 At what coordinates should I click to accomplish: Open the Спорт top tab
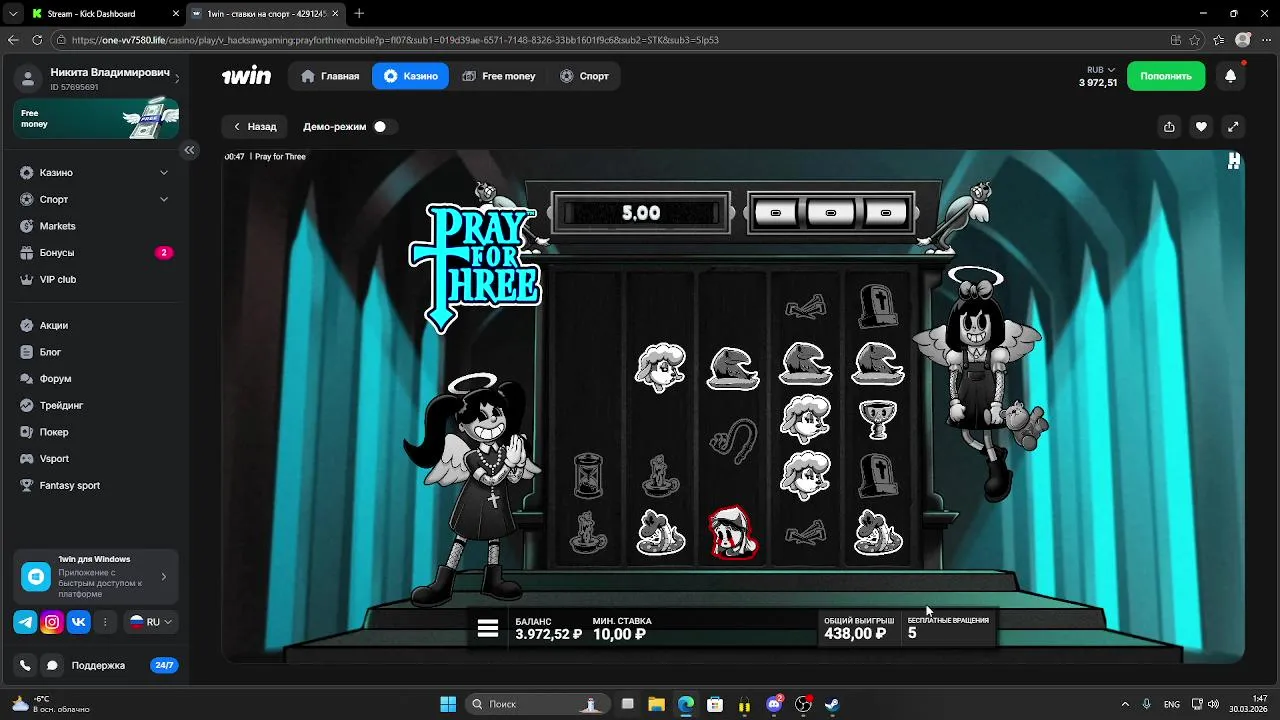click(584, 76)
